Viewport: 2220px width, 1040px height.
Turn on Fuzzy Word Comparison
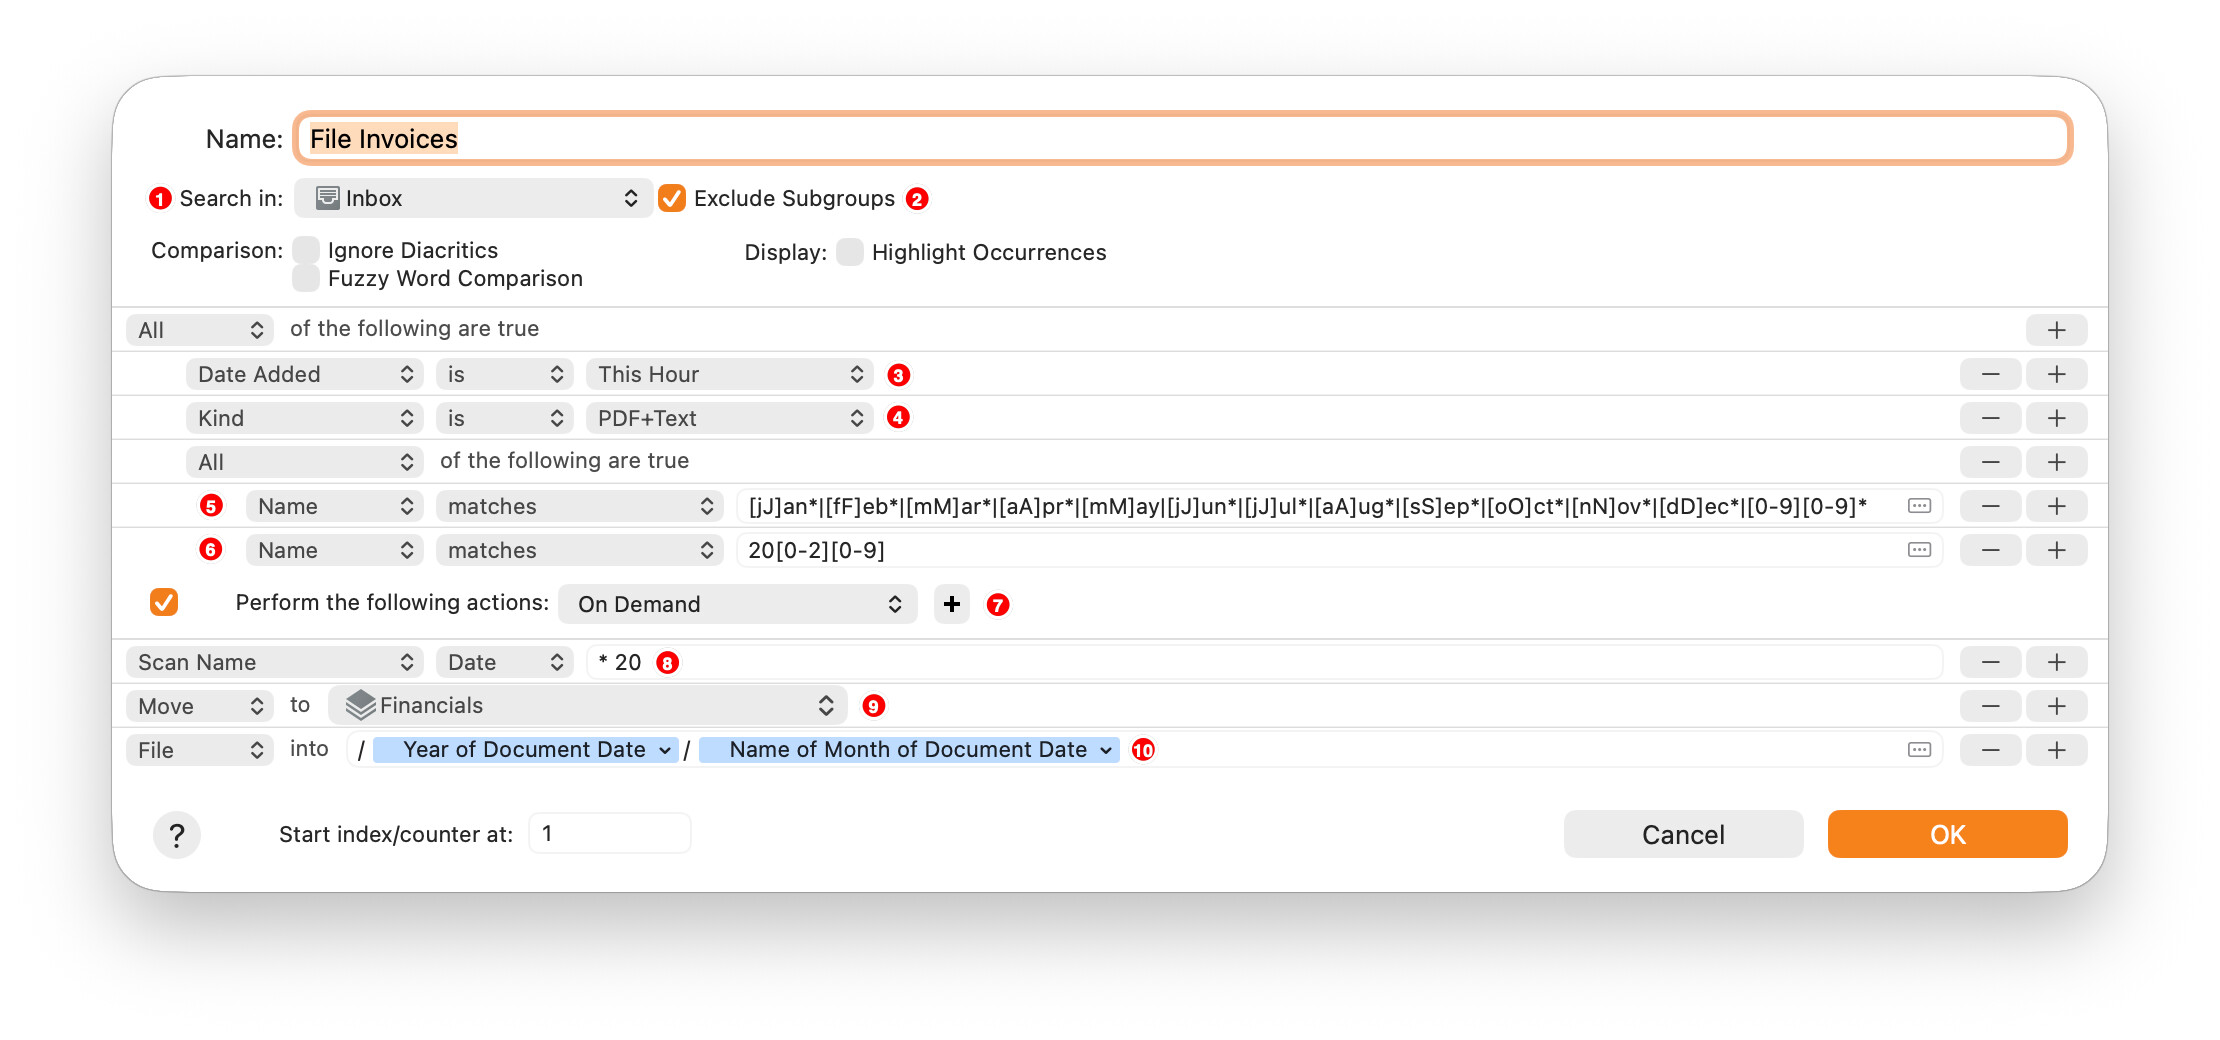(x=306, y=278)
